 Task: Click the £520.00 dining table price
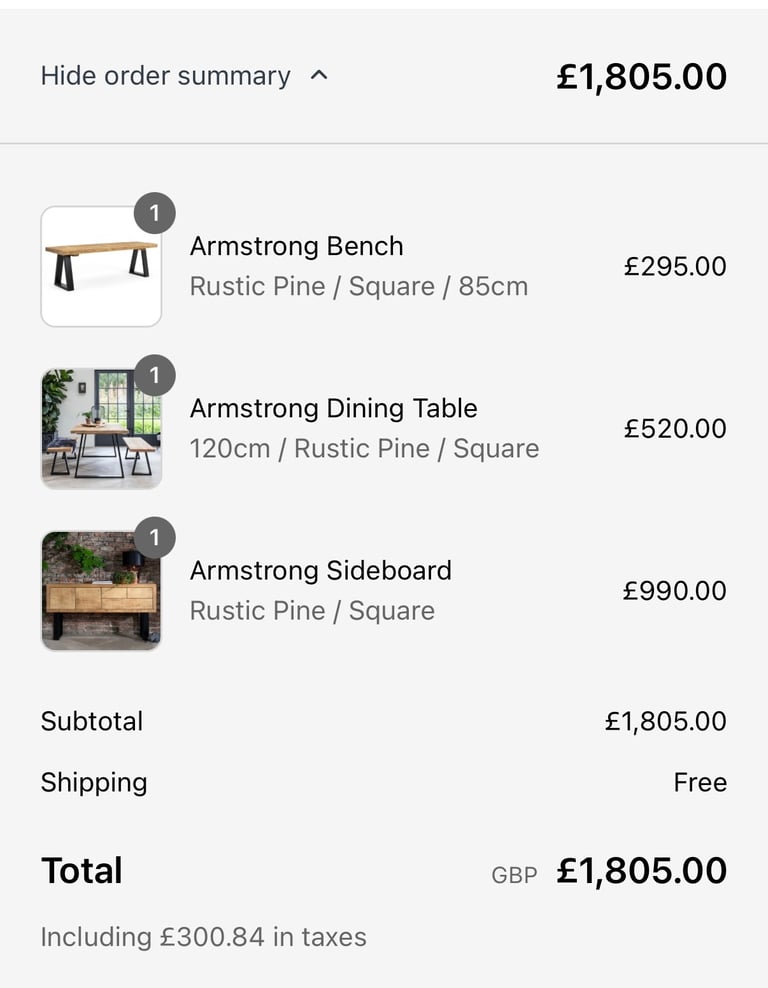[675, 428]
